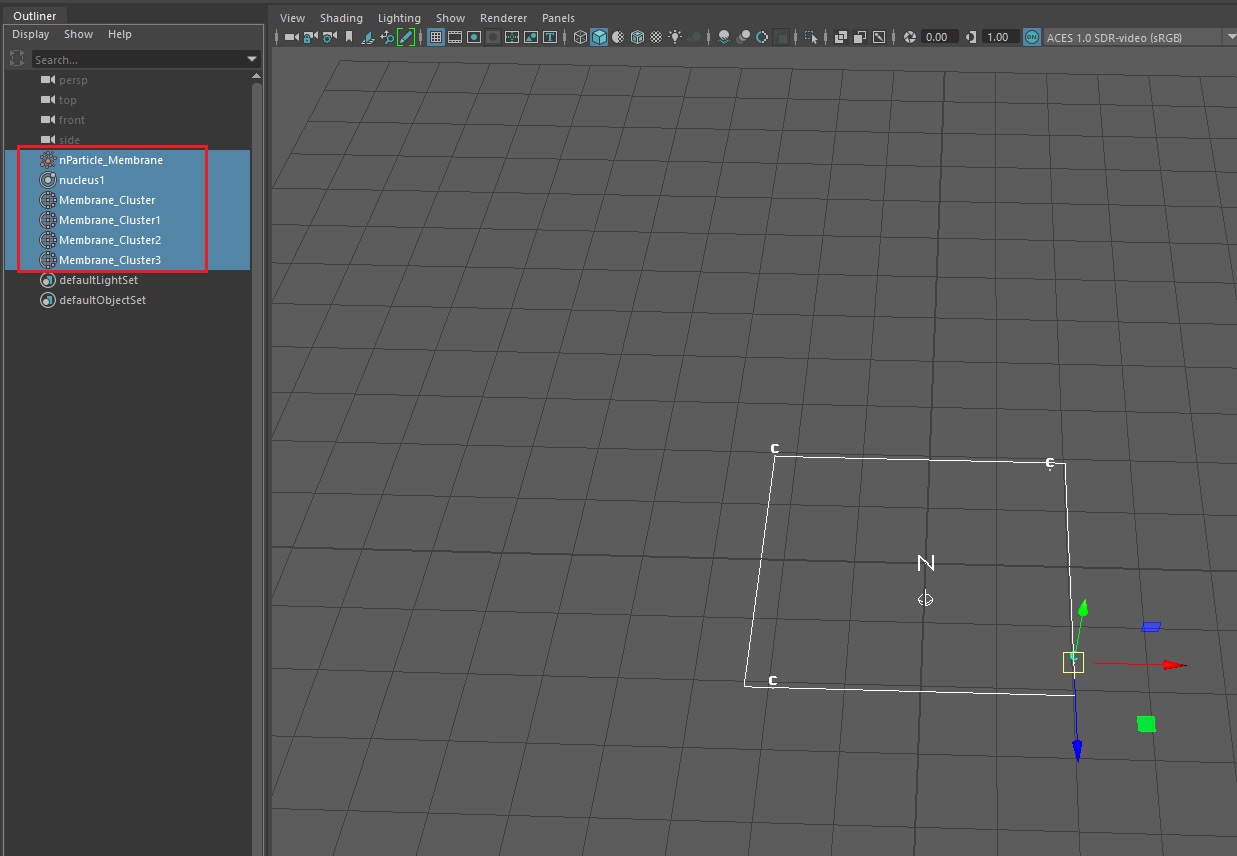Screen dimensions: 1237x856
Task: Open Camera Attributes via the toolbar icon
Action: pyautogui.click(x=329, y=37)
